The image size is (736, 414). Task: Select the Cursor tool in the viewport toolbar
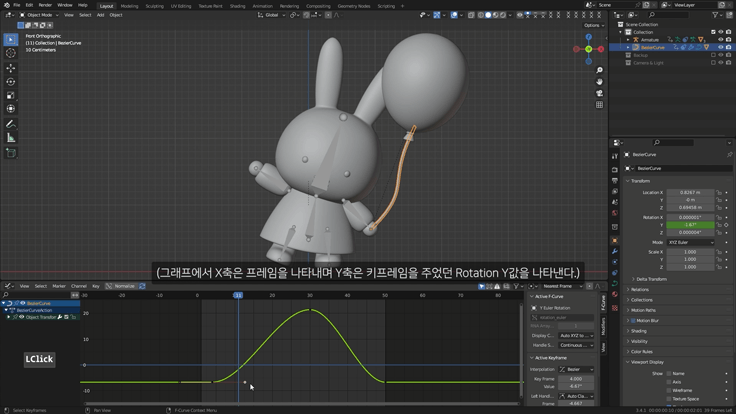[x=10, y=53]
